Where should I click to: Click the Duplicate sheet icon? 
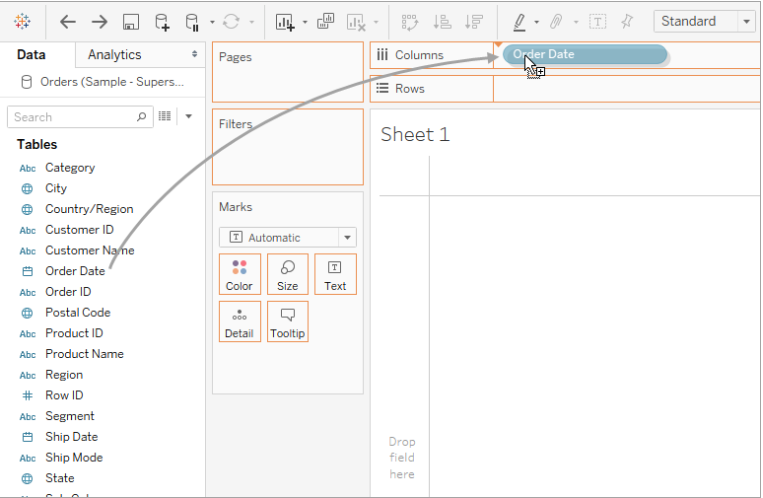(x=326, y=21)
